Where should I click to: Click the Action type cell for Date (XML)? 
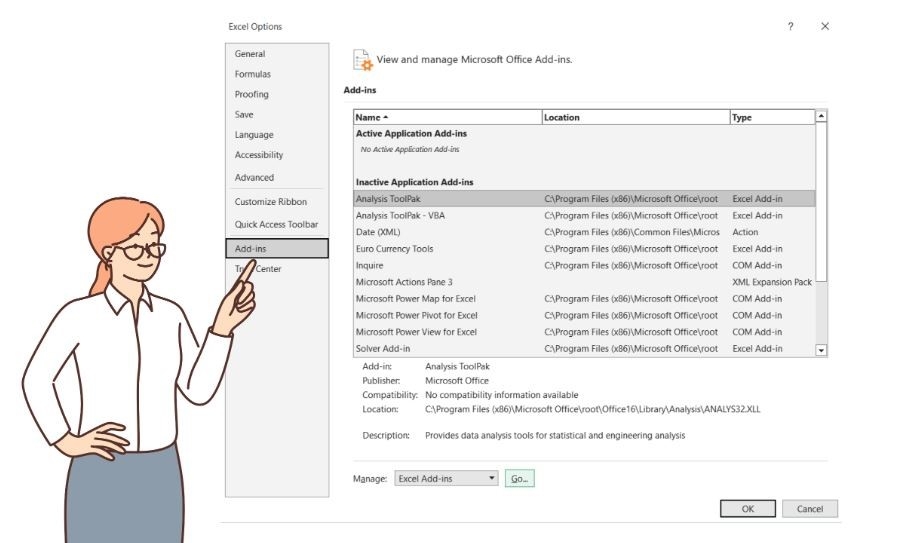tap(745, 232)
